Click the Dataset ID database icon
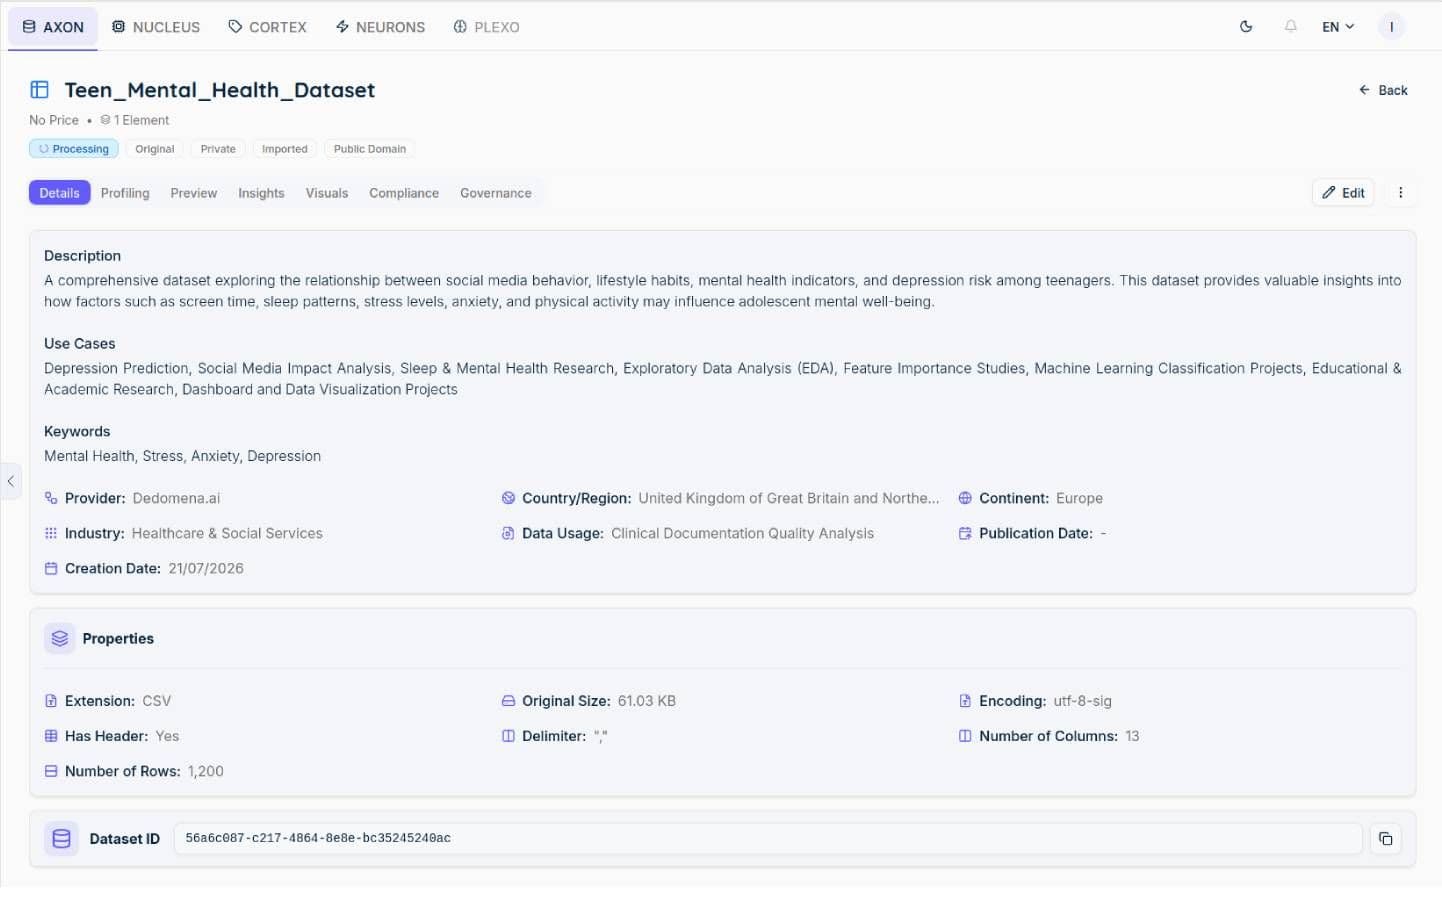The width and height of the screenshot is (1442, 900). tap(61, 839)
